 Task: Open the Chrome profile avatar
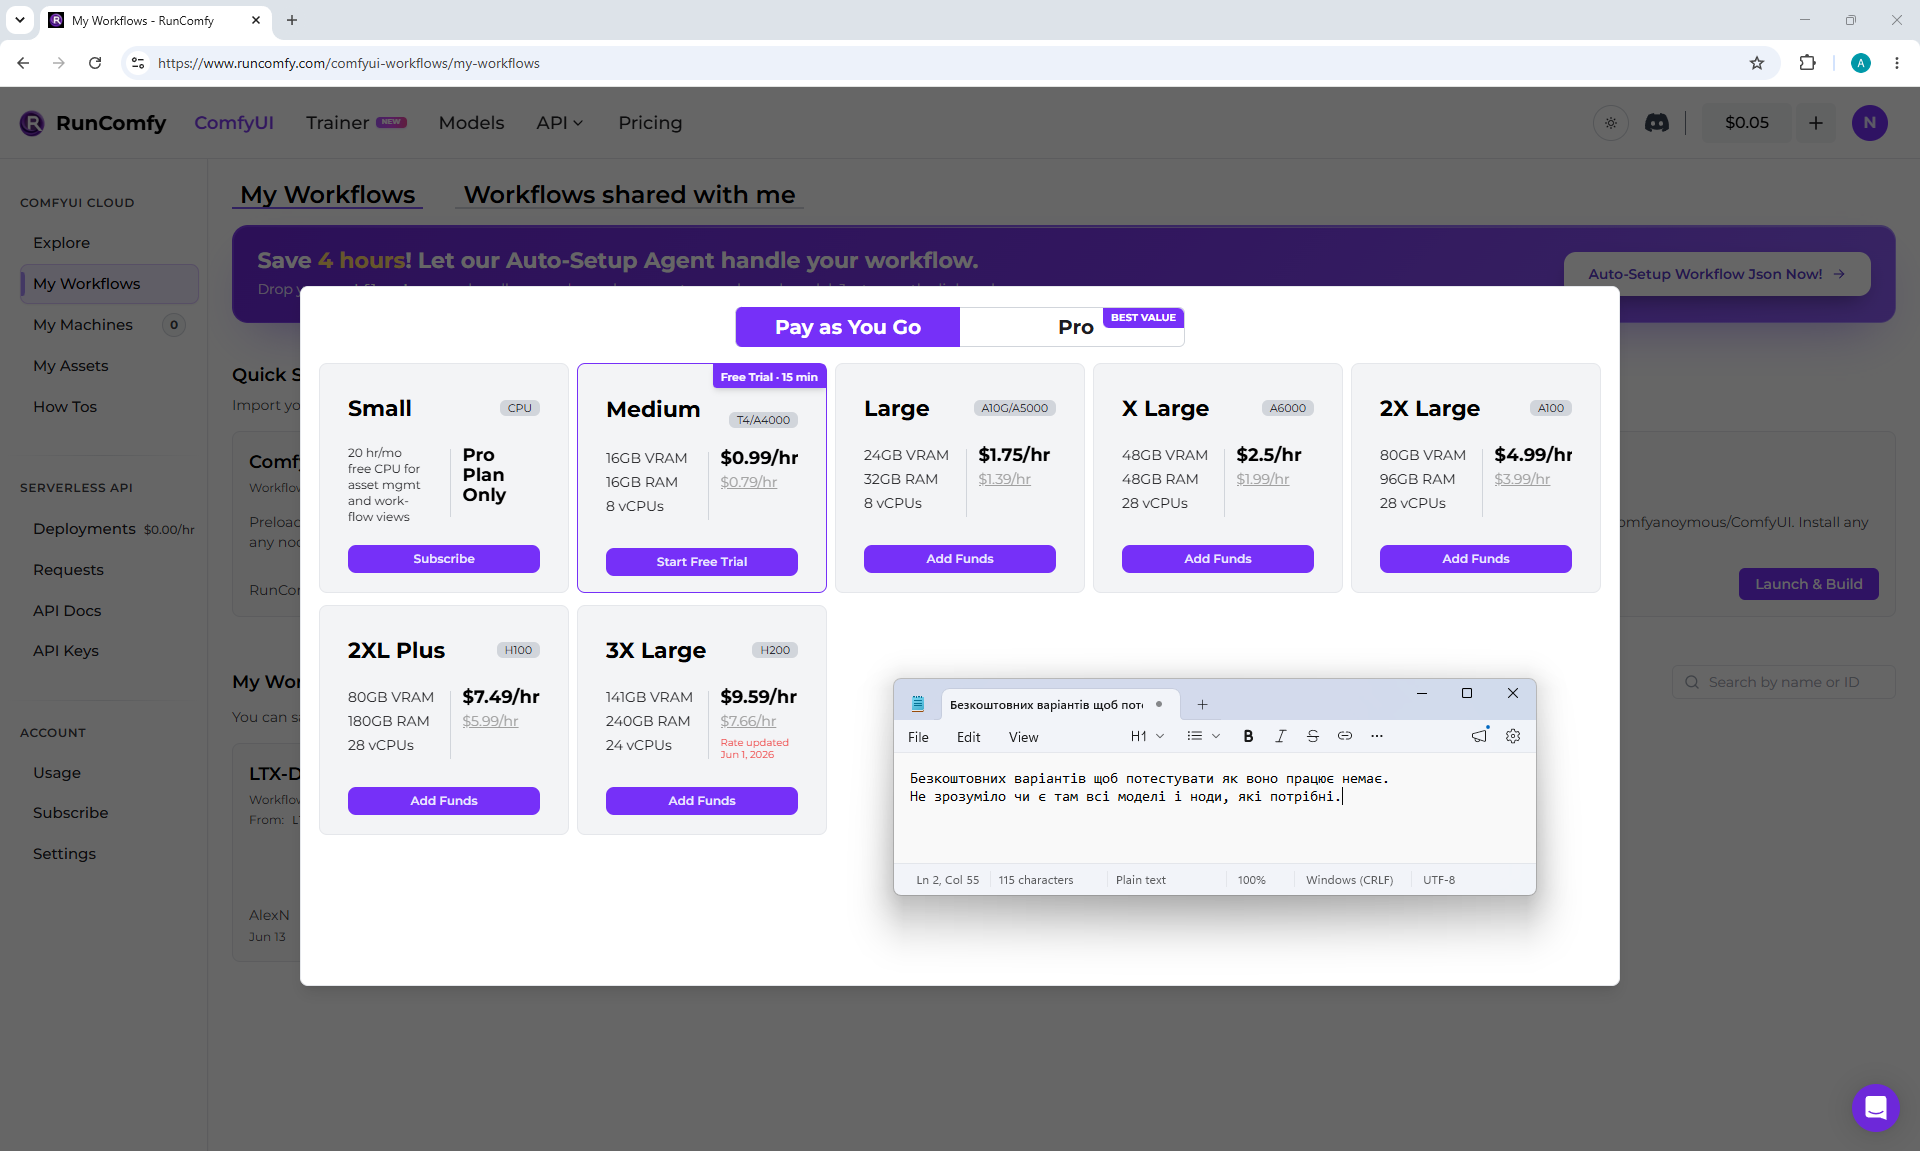point(1861,63)
